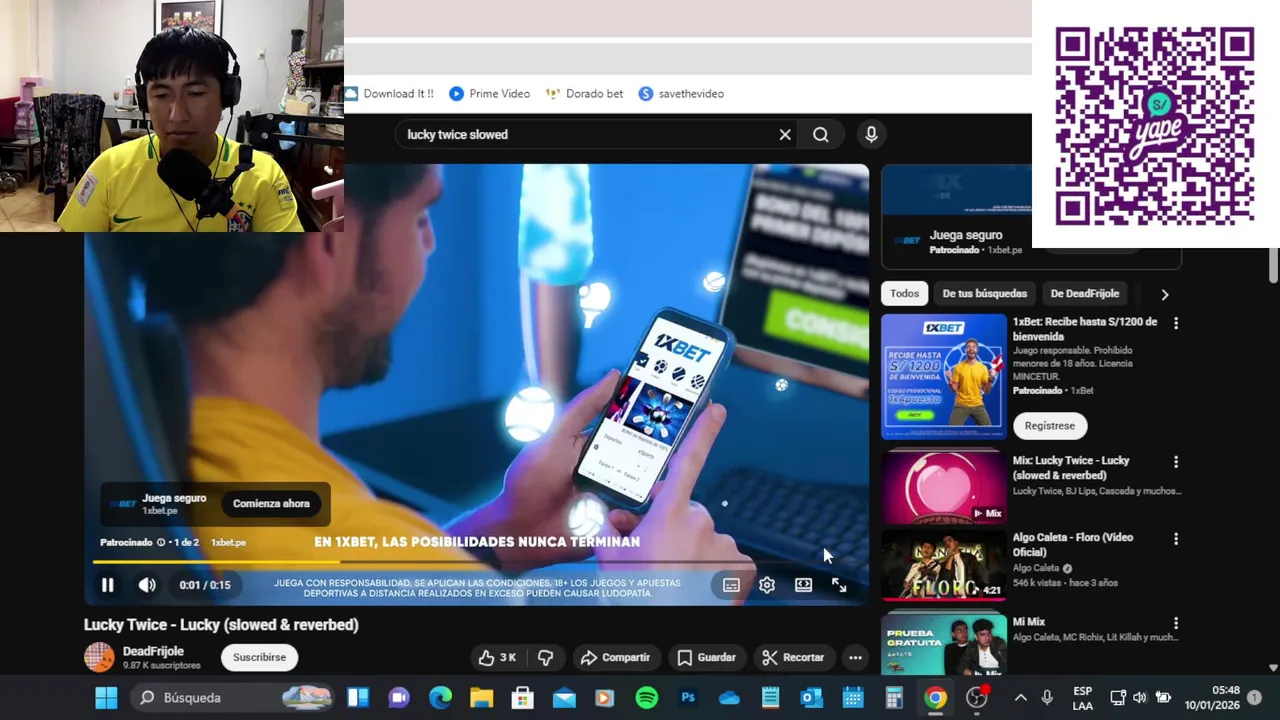The height and width of the screenshot is (720, 1280).
Task: Open Photoshop from the taskbar
Action: pos(688,697)
